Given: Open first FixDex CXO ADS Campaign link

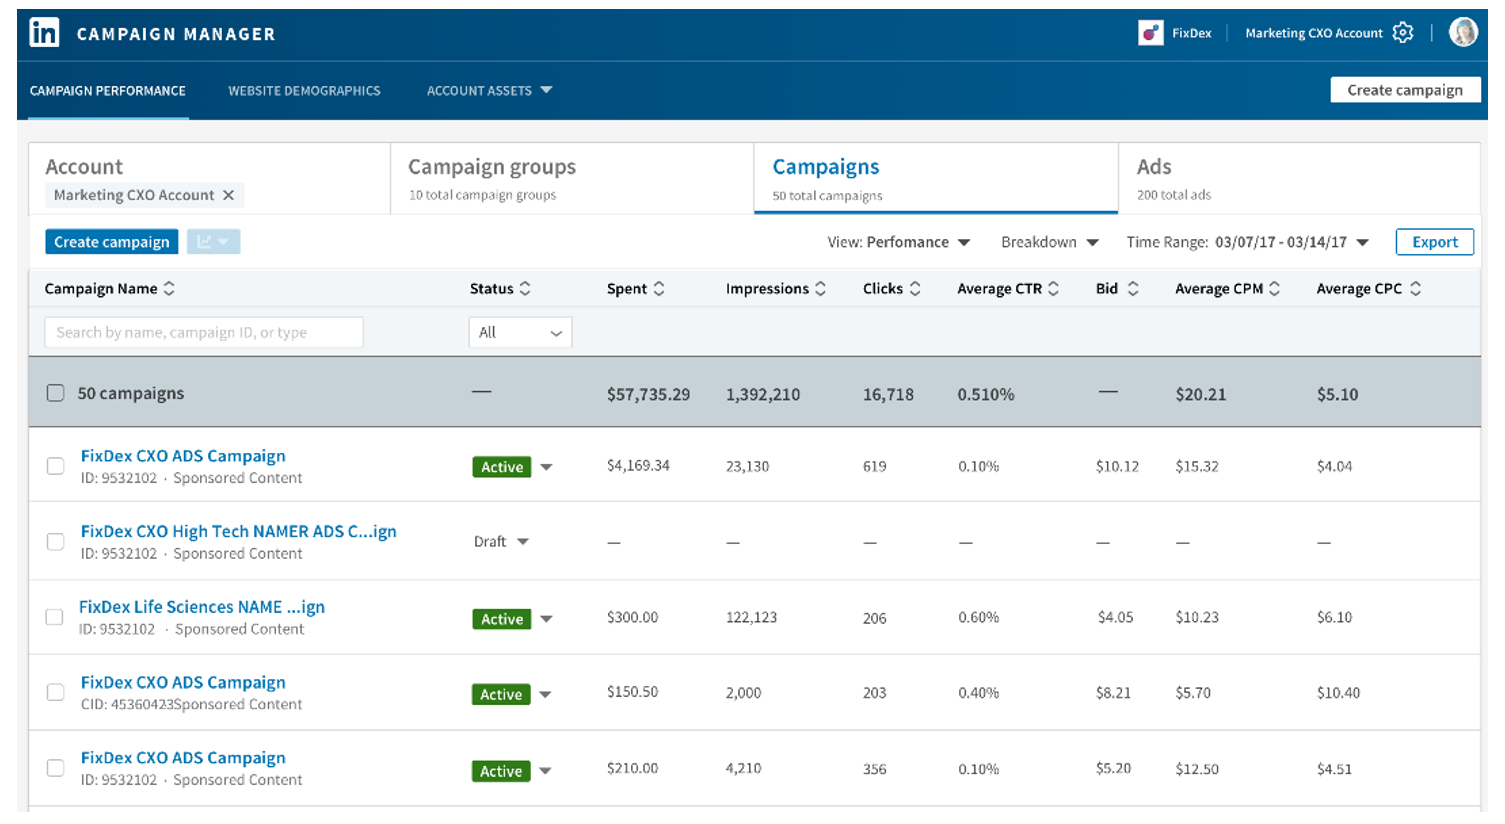Looking at the screenshot, I should click(183, 456).
